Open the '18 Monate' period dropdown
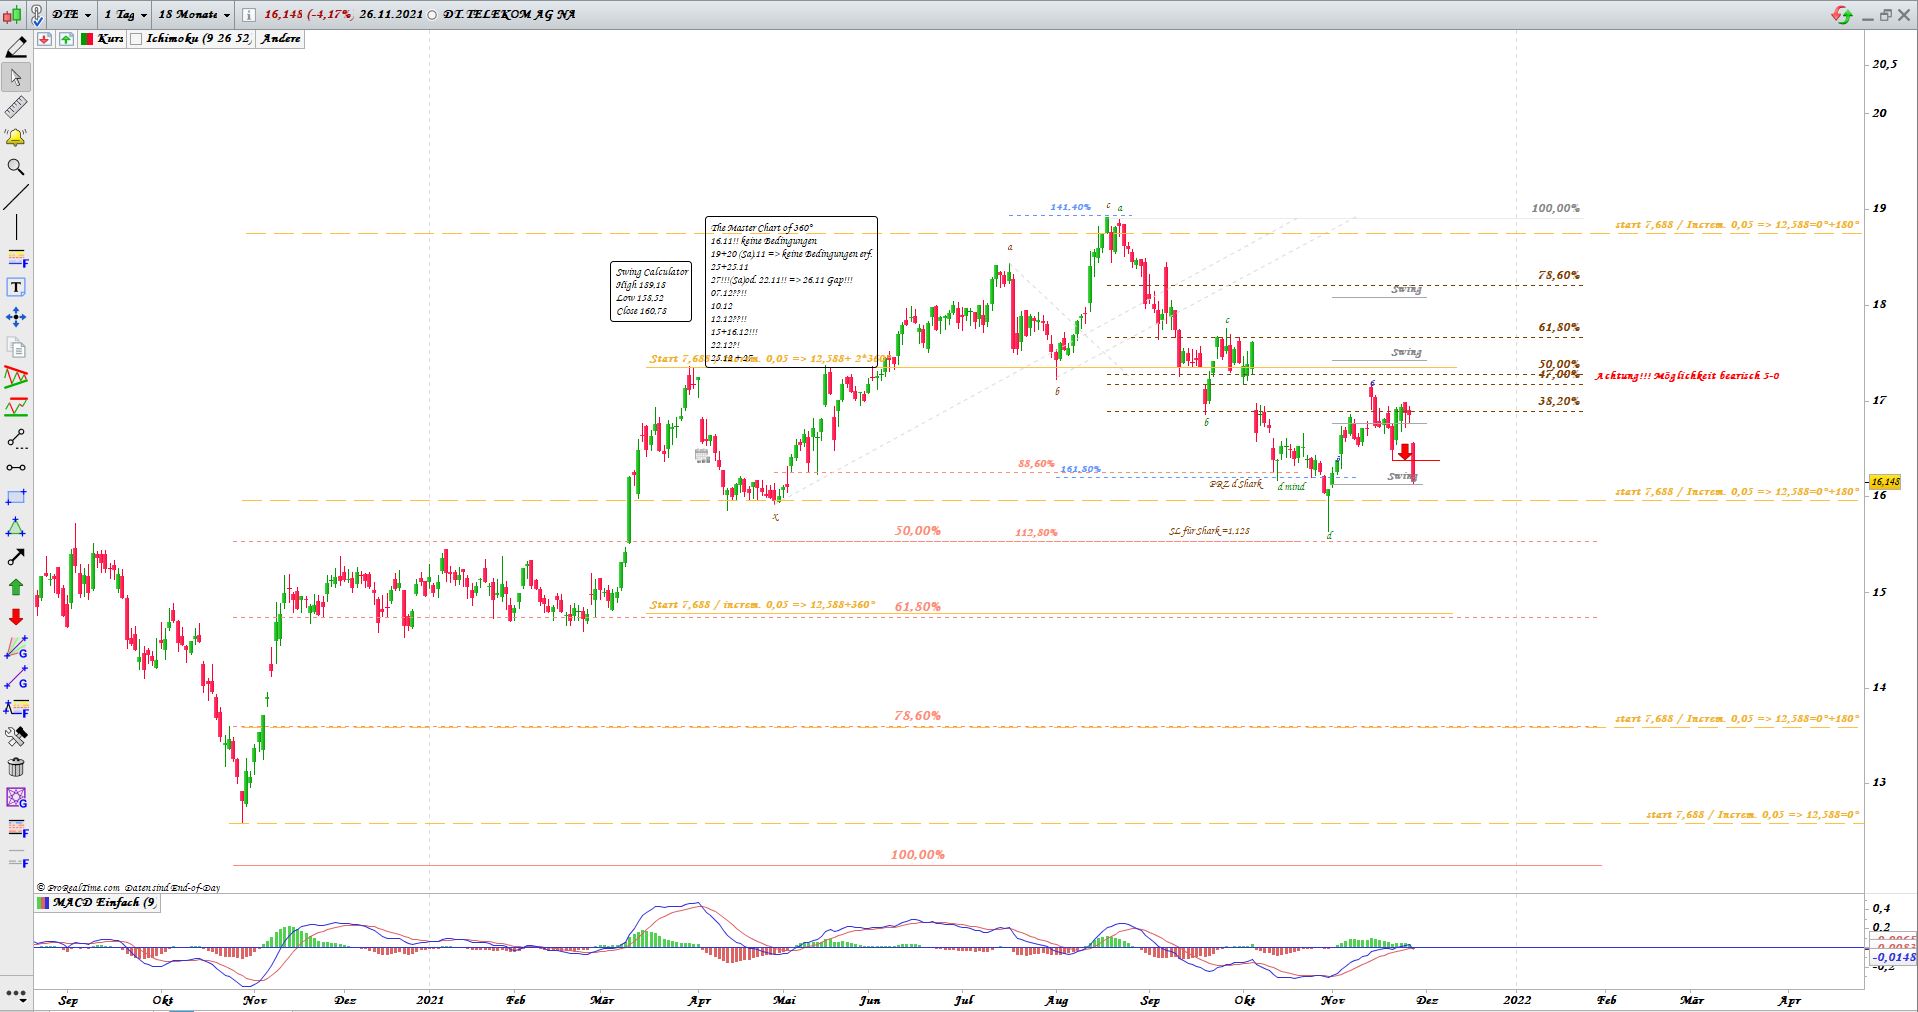 pyautogui.click(x=193, y=15)
